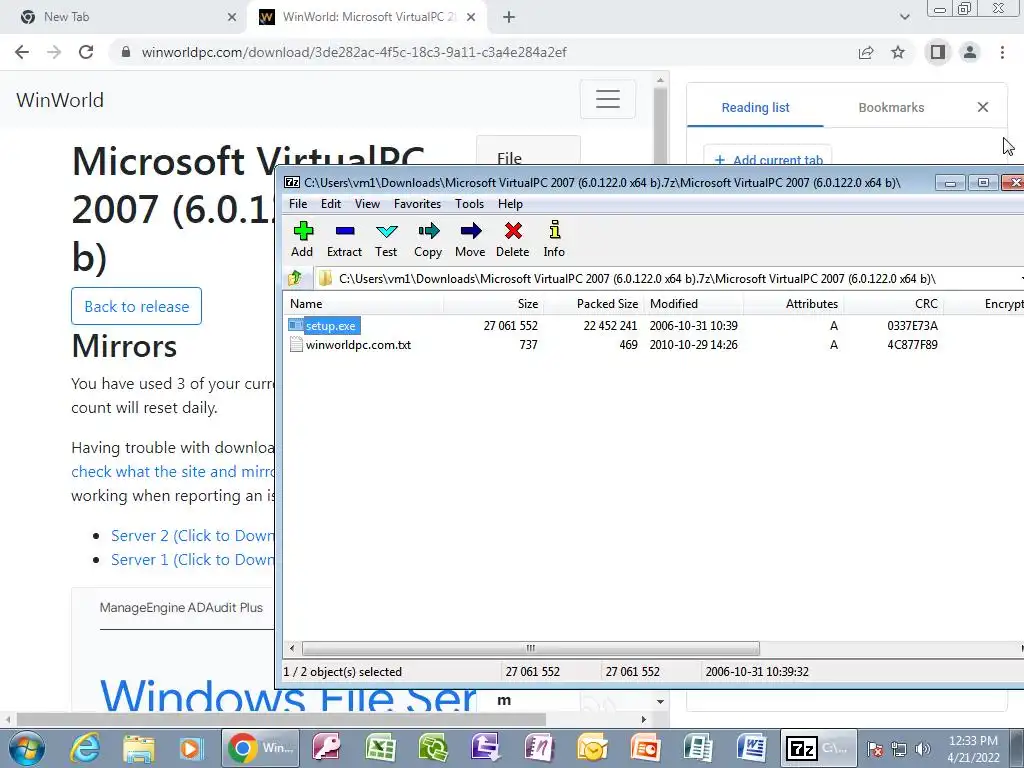
Task: Open a new tab with plus button
Action: 509,18
